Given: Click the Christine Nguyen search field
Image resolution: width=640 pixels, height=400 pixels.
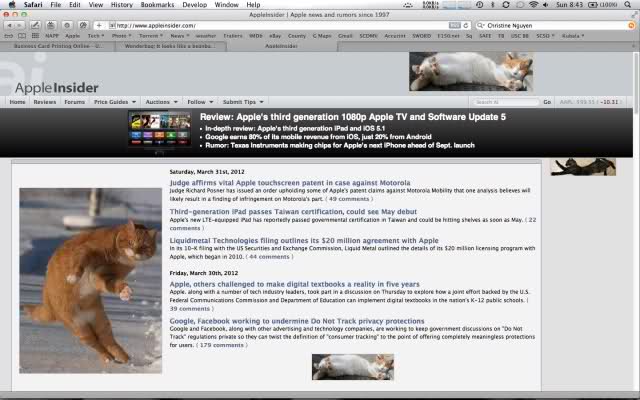Looking at the screenshot, I should coord(555,25).
